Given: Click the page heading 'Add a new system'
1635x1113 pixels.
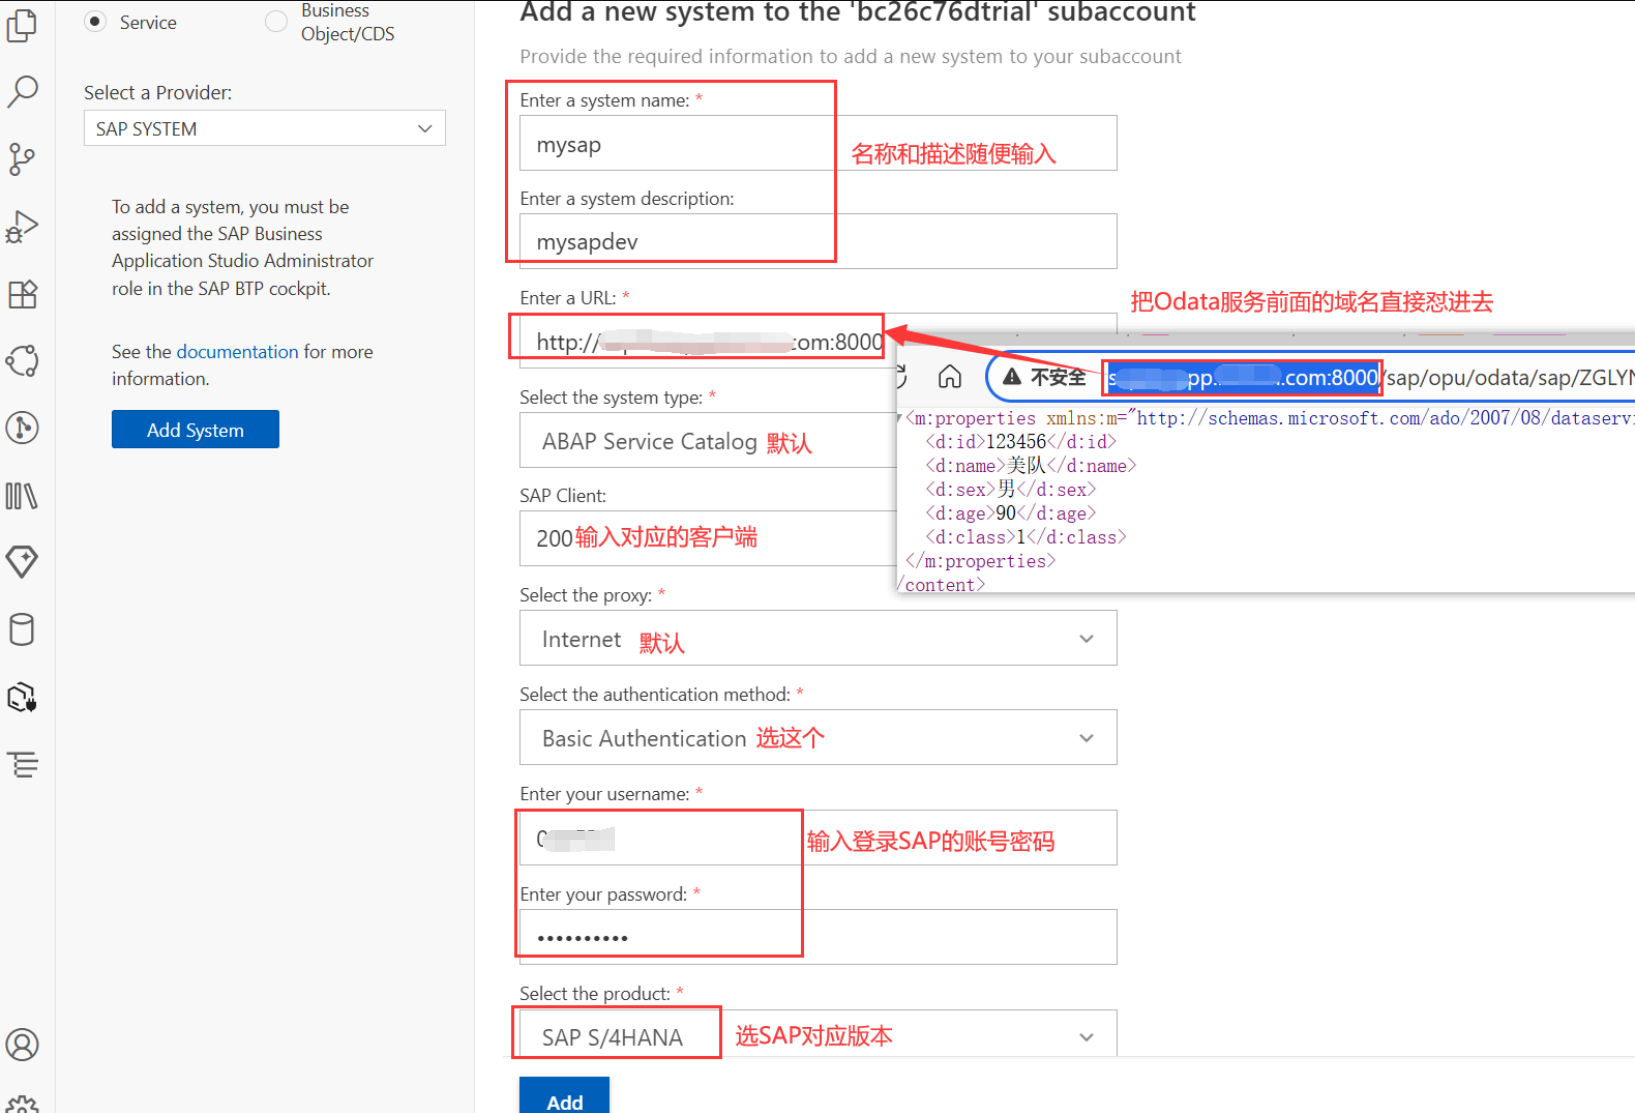Looking at the screenshot, I should [857, 13].
